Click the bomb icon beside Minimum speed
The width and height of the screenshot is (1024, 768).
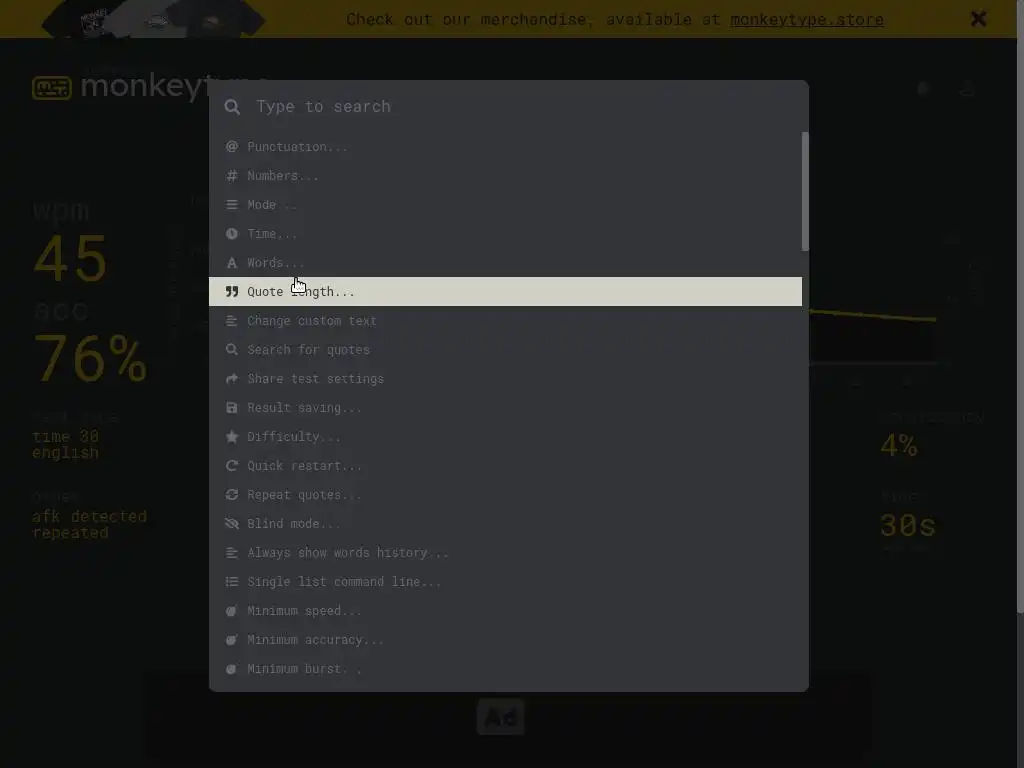click(x=232, y=611)
